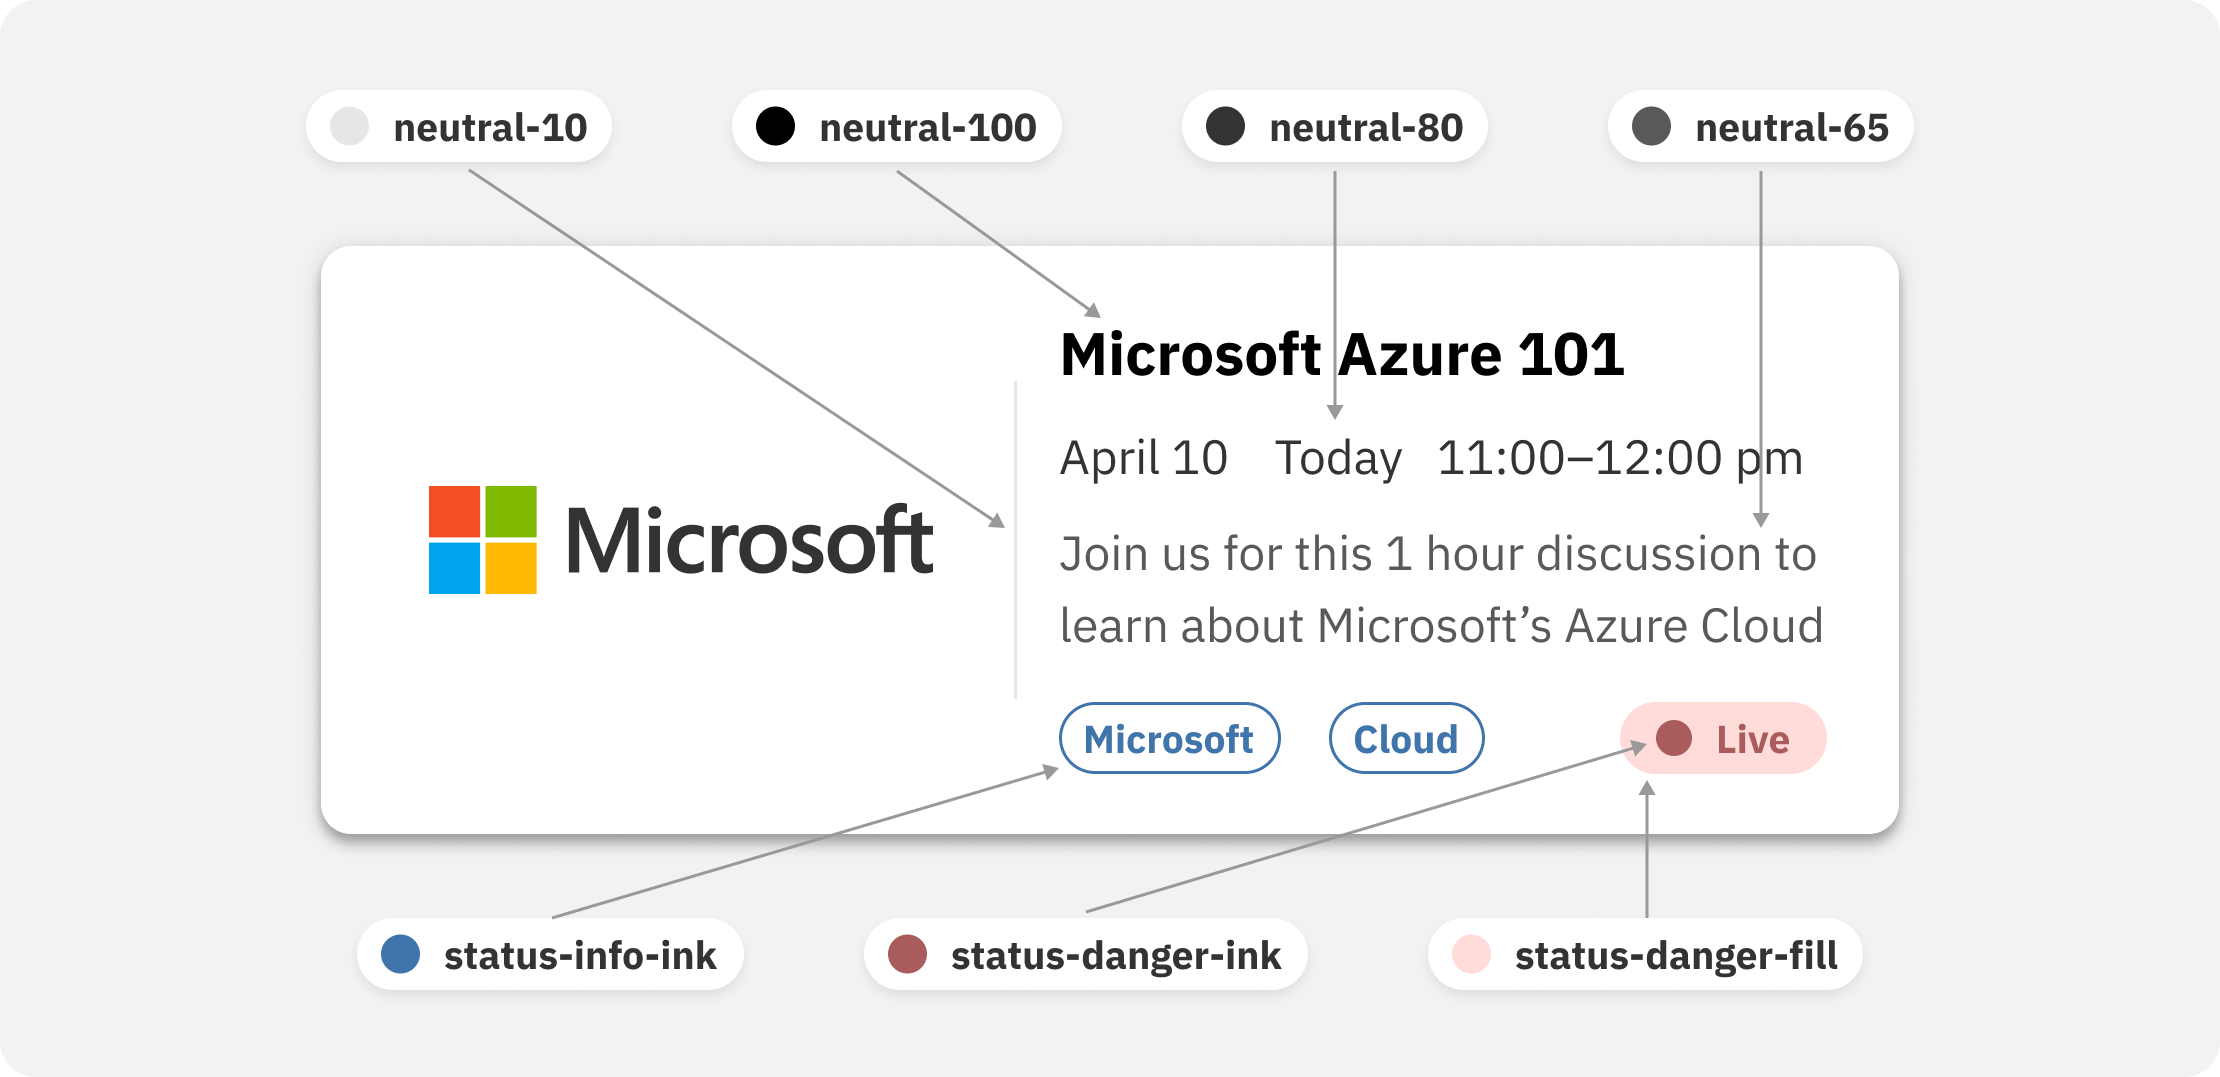Click the neutral-100 label pill
The height and width of the screenshot is (1077, 2220).
[x=897, y=127]
